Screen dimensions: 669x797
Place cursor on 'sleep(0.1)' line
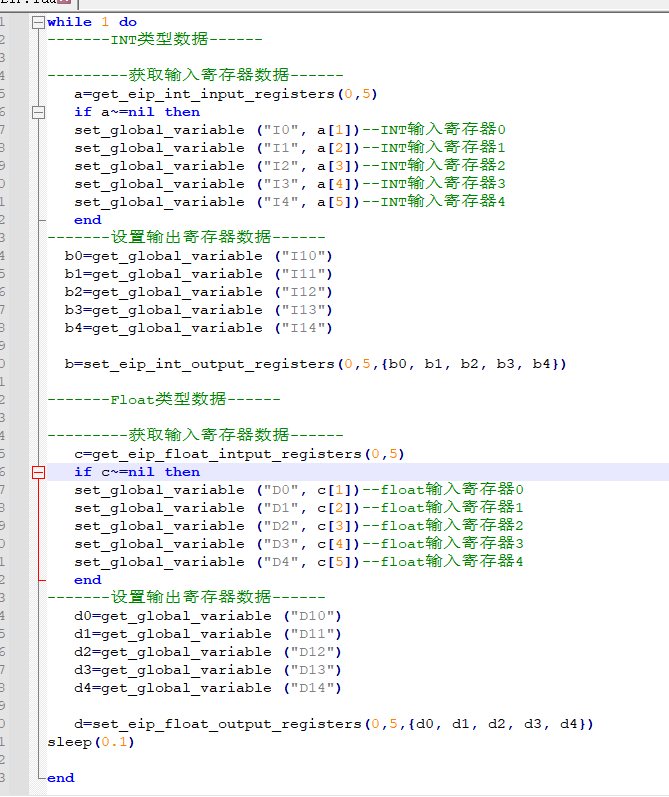click(90, 742)
